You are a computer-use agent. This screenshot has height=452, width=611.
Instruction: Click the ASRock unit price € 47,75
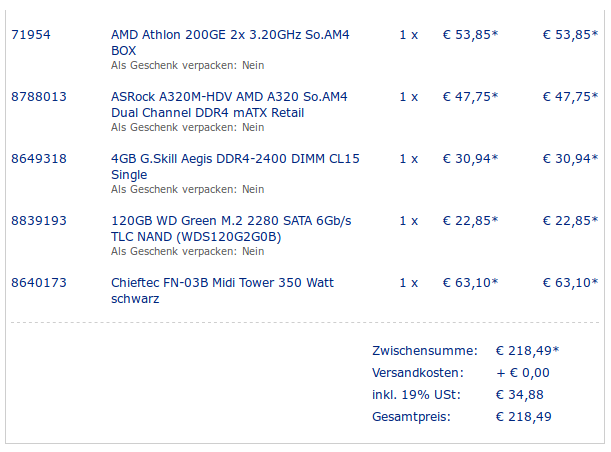coord(470,97)
